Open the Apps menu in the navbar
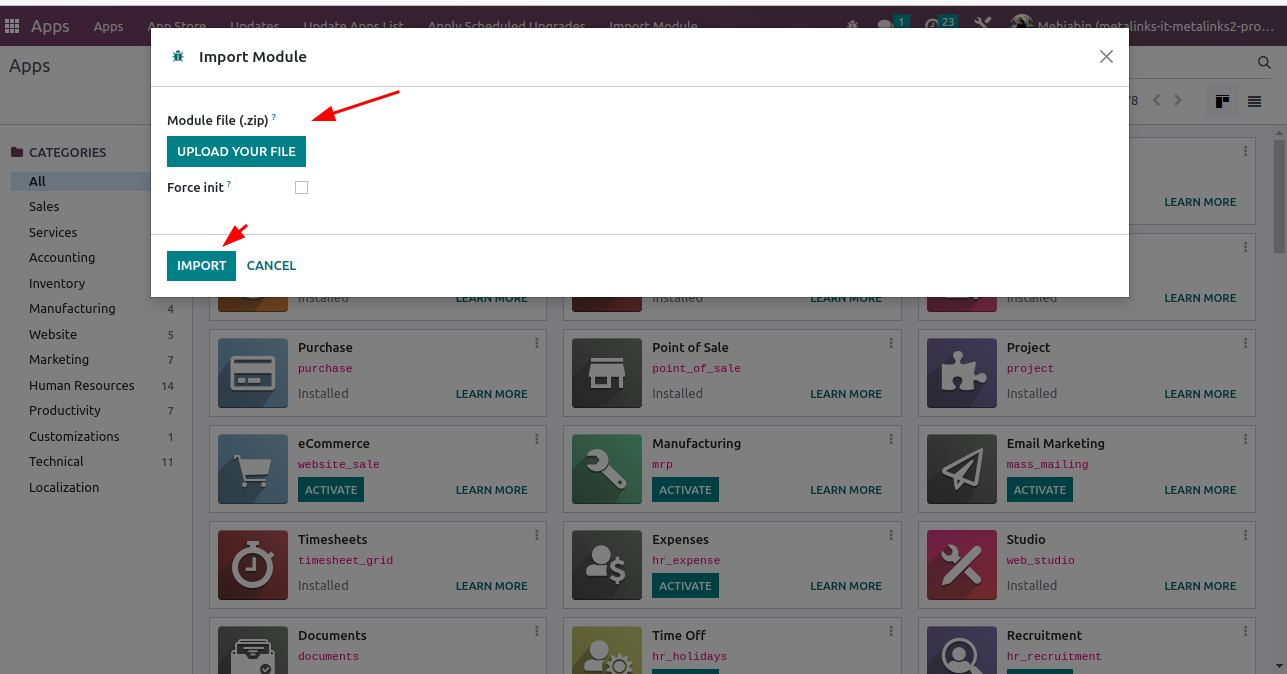Viewport: 1287px width, 674px height. click(109, 26)
